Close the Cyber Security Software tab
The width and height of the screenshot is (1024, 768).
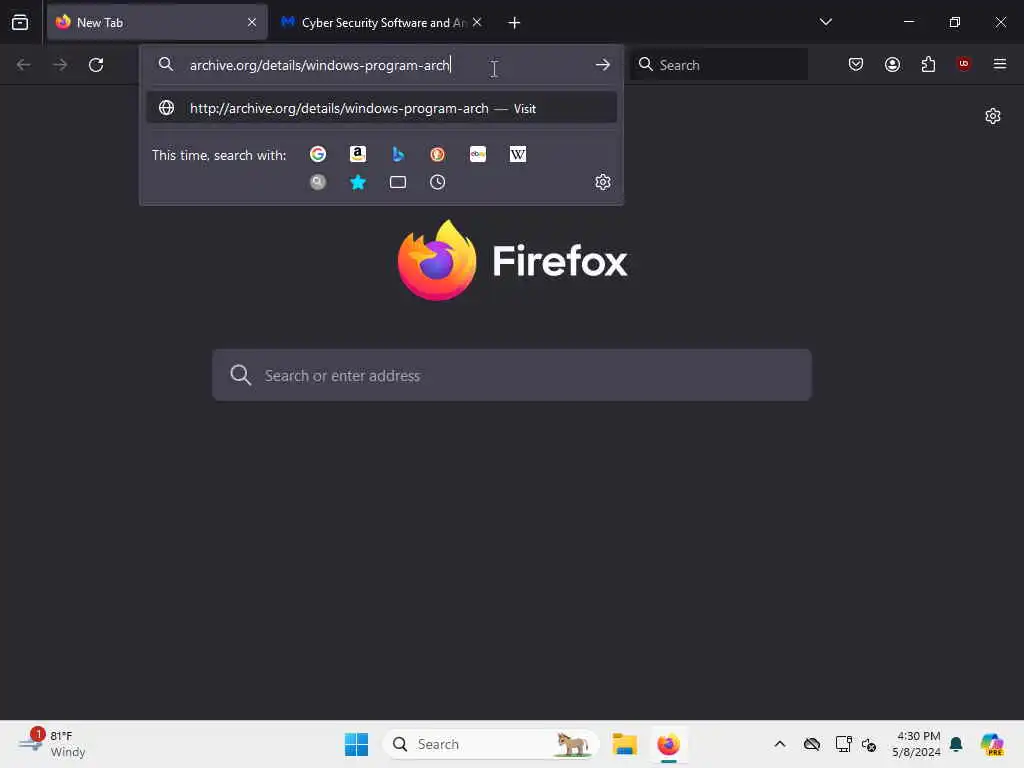[x=477, y=22]
